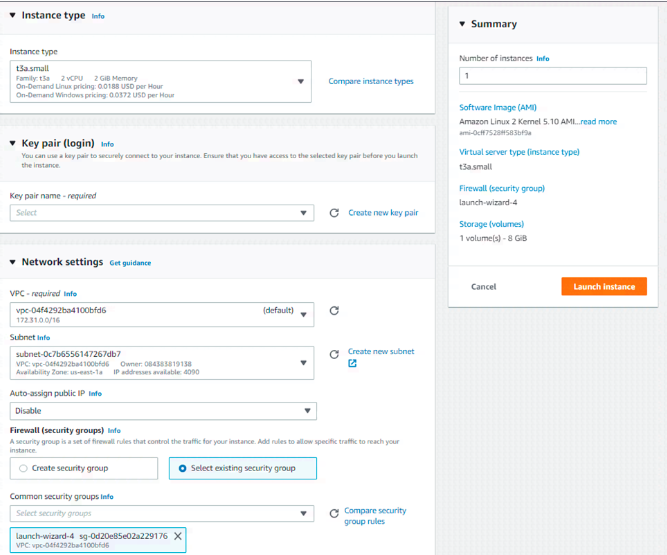Click Software Image (AMI) summary link

point(498,107)
